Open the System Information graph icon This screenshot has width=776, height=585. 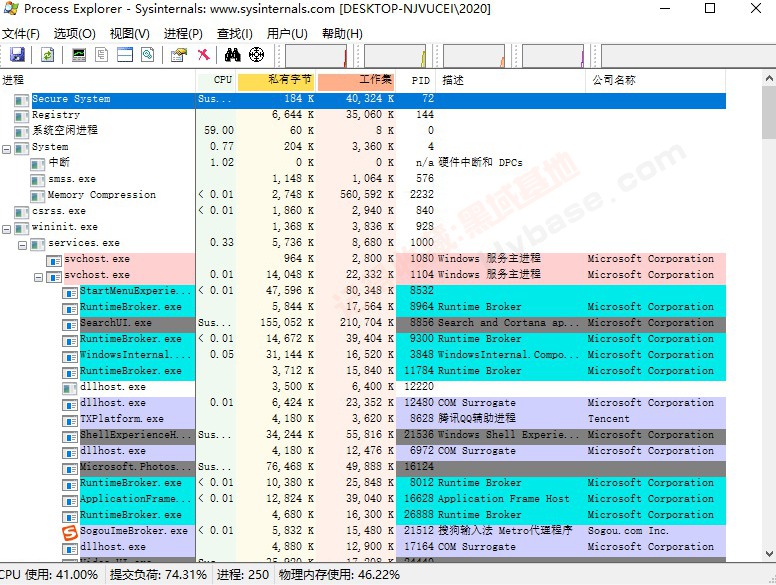pos(79,54)
